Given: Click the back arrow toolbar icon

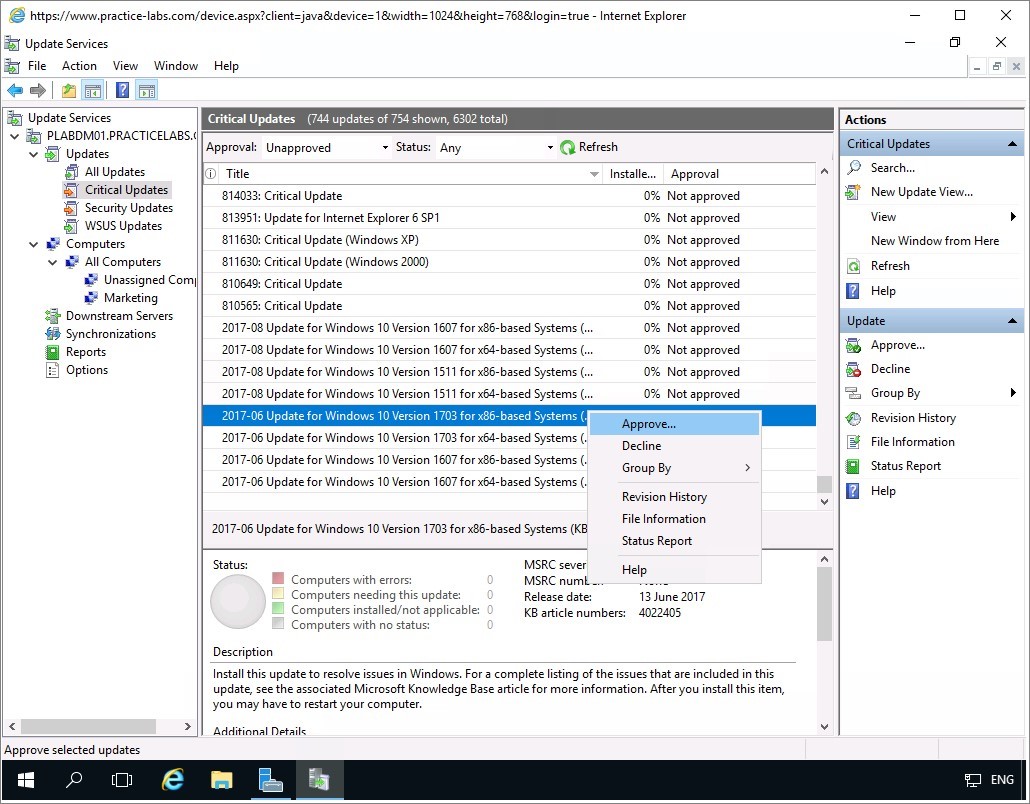Looking at the screenshot, I should click(15, 91).
